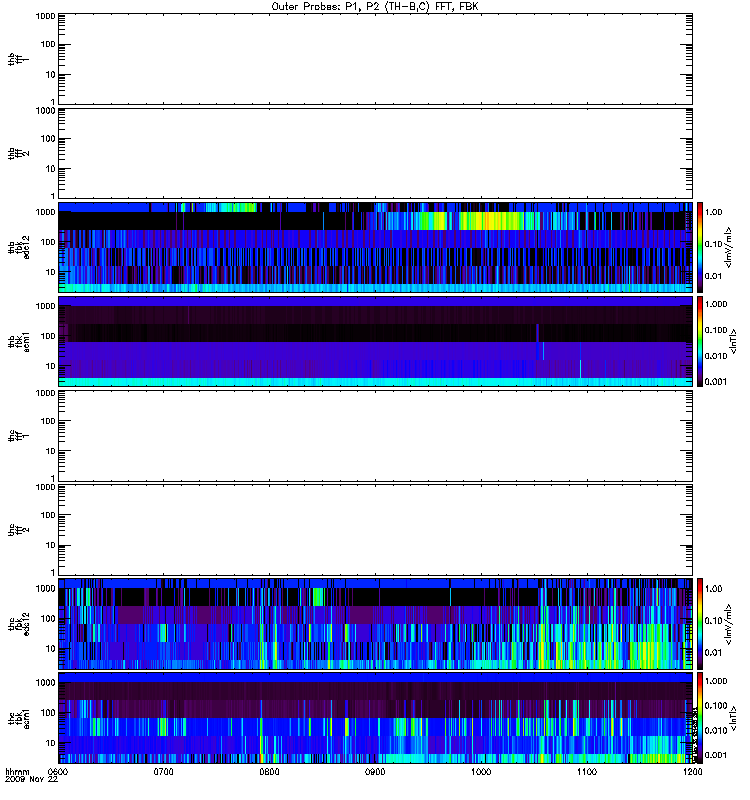The width and height of the screenshot is (750, 800).
Task: Select the 'thc fff 2' panel axis label
Action: (x=18, y=530)
